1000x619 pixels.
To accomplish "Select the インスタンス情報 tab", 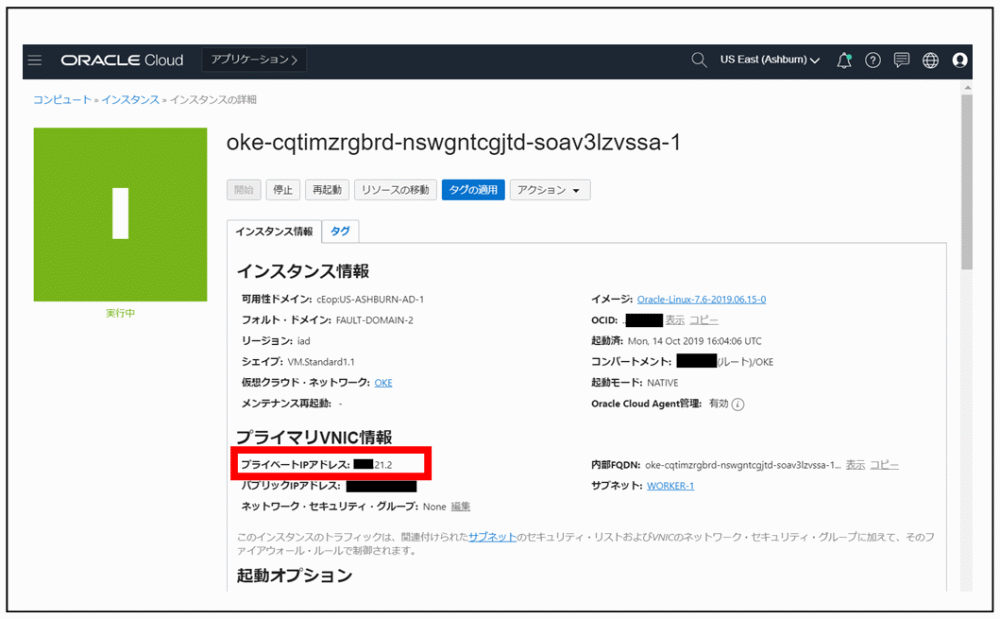I will pos(275,230).
